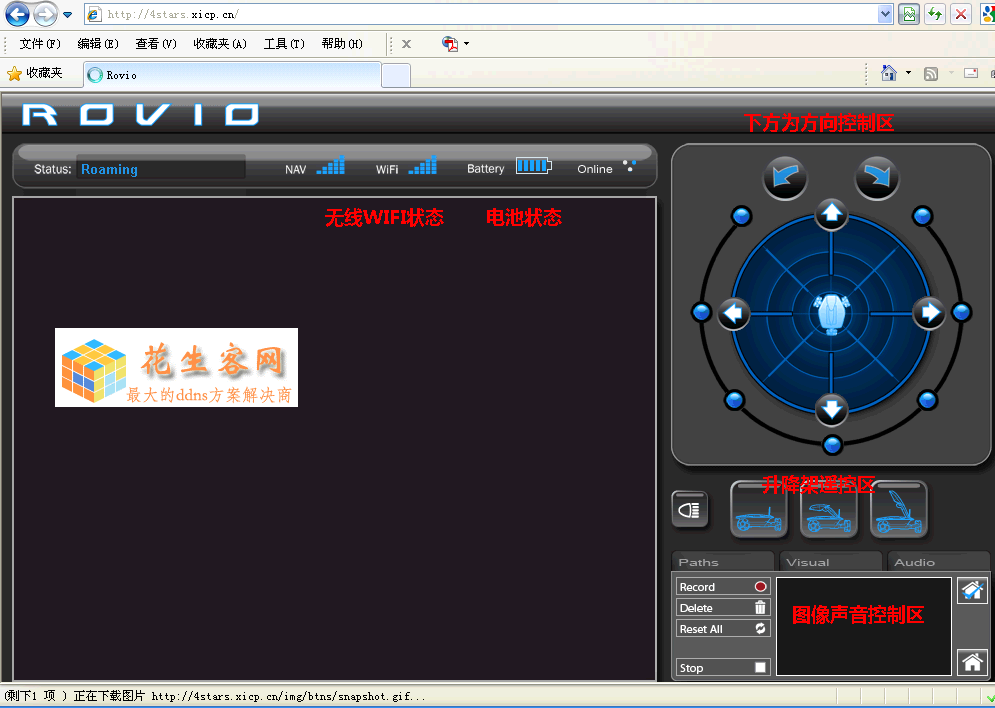Viewport: 995px width, 708px height.
Task: Click the status bar downloading text
Action: tap(214, 696)
